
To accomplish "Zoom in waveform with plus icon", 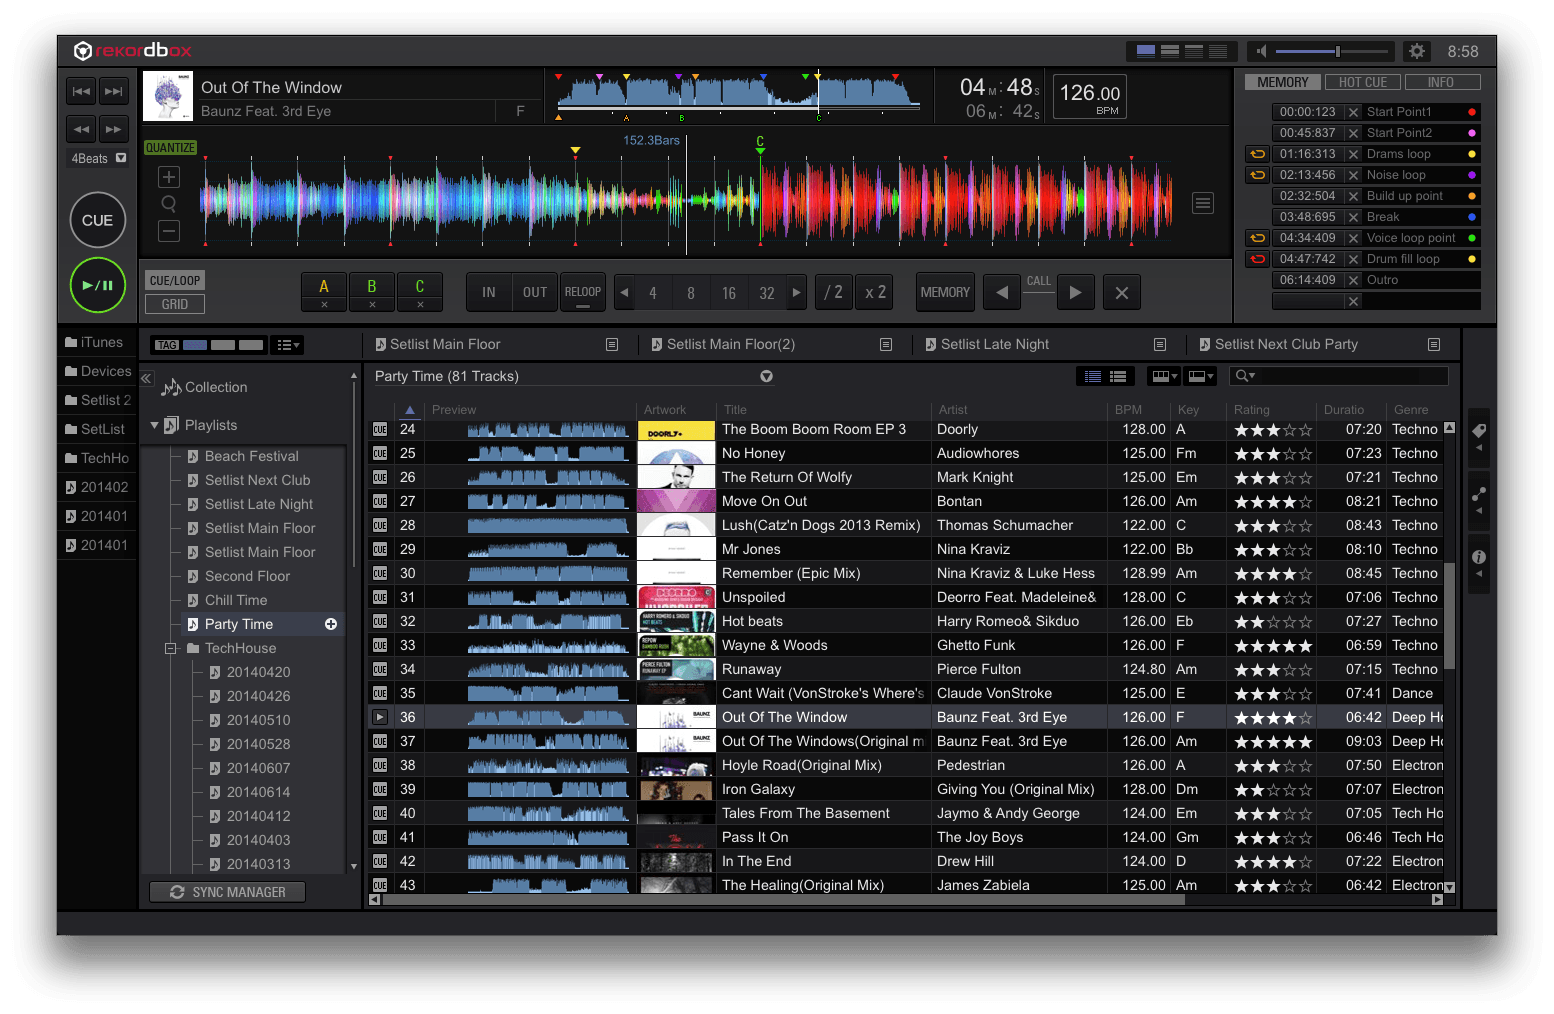I will click(x=169, y=177).
